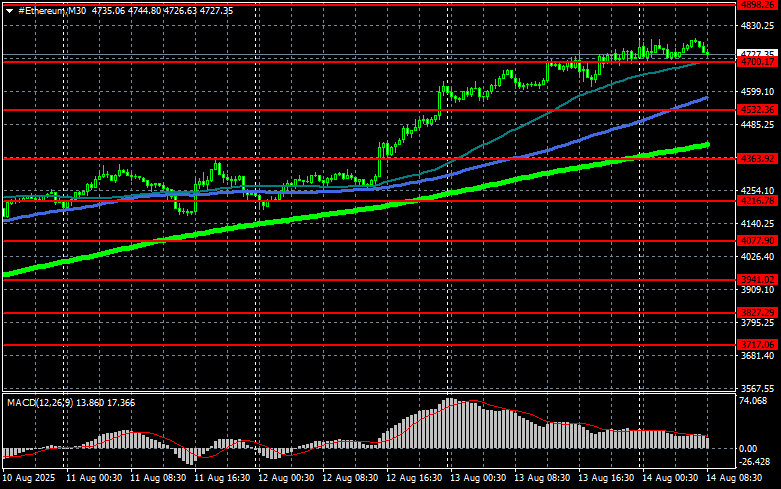Click the 11 Aug 16:30 time label
The image size is (781, 489).
click(222, 478)
